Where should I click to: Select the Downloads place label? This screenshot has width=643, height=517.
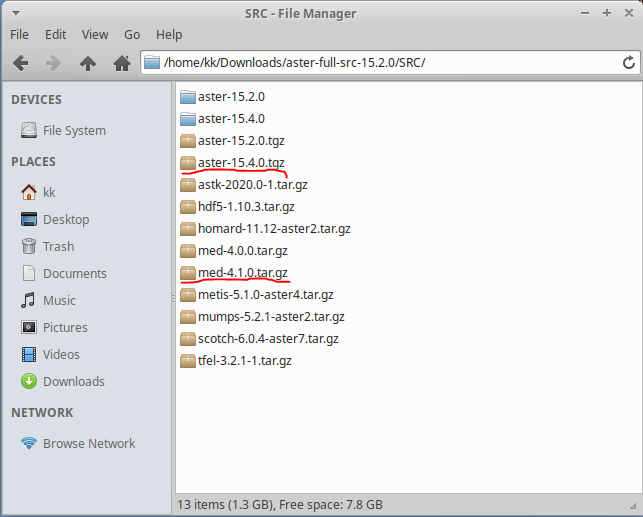tap(74, 382)
